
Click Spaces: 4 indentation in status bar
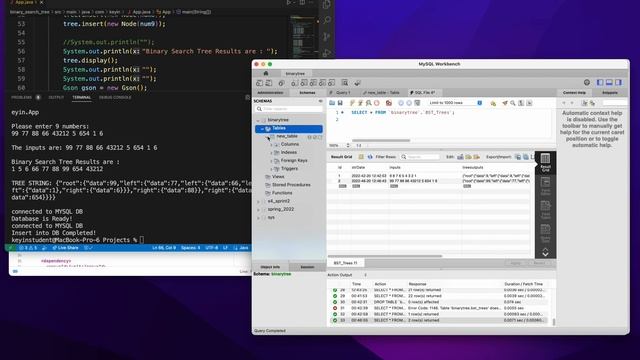(190, 248)
